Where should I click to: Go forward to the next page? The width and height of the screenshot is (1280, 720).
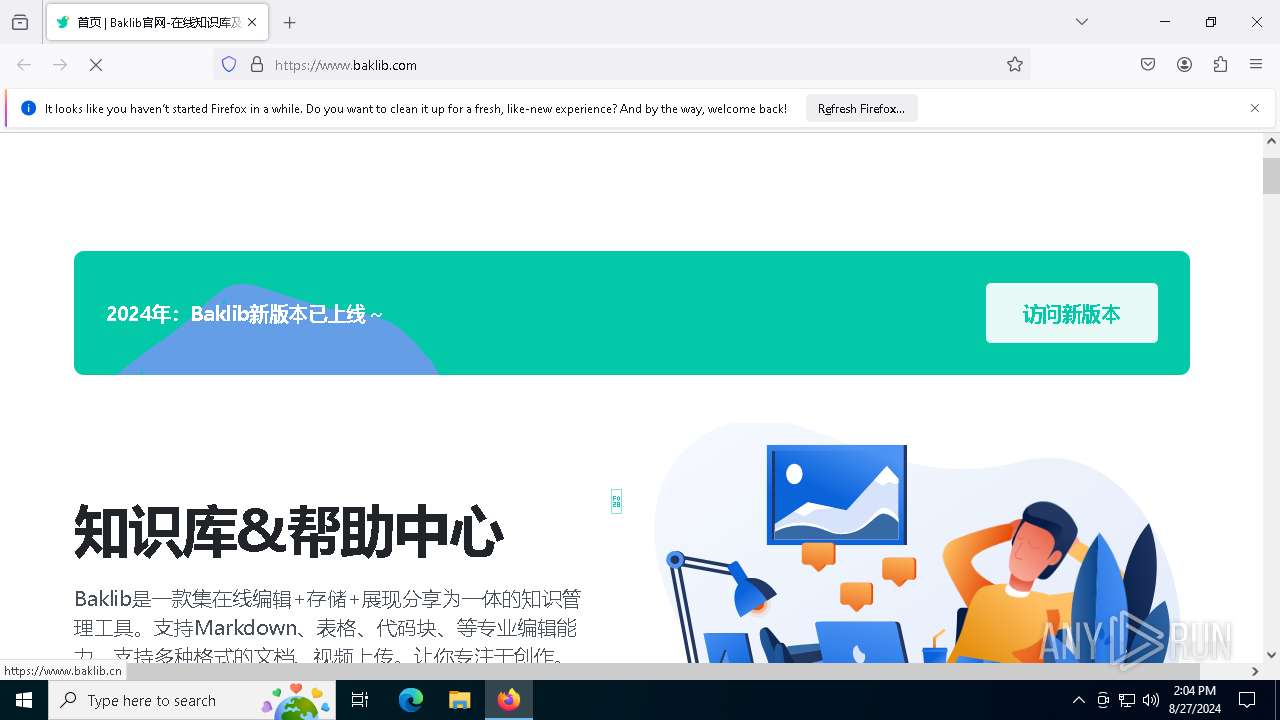click(x=60, y=65)
